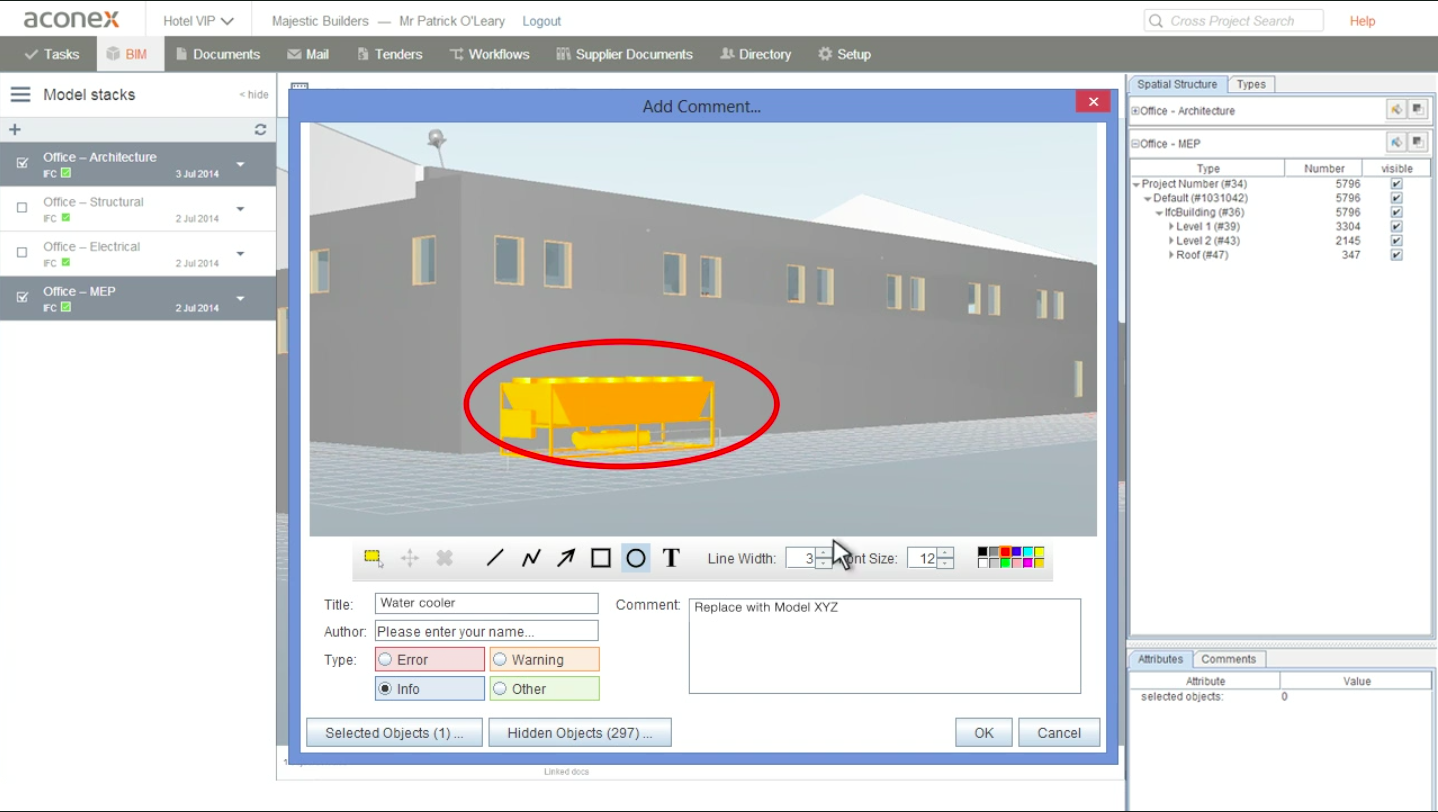1438x812 pixels.
Task: Toggle visibility of Roof (#47)
Action: coord(1396,255)
